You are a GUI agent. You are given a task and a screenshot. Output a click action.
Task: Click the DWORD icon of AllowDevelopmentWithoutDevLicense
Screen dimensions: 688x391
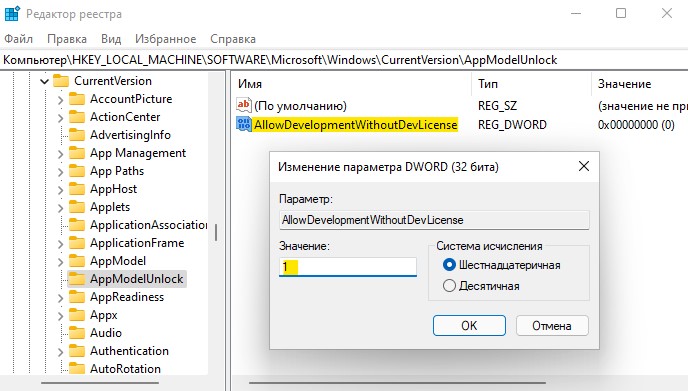click(x=244, y=124)
